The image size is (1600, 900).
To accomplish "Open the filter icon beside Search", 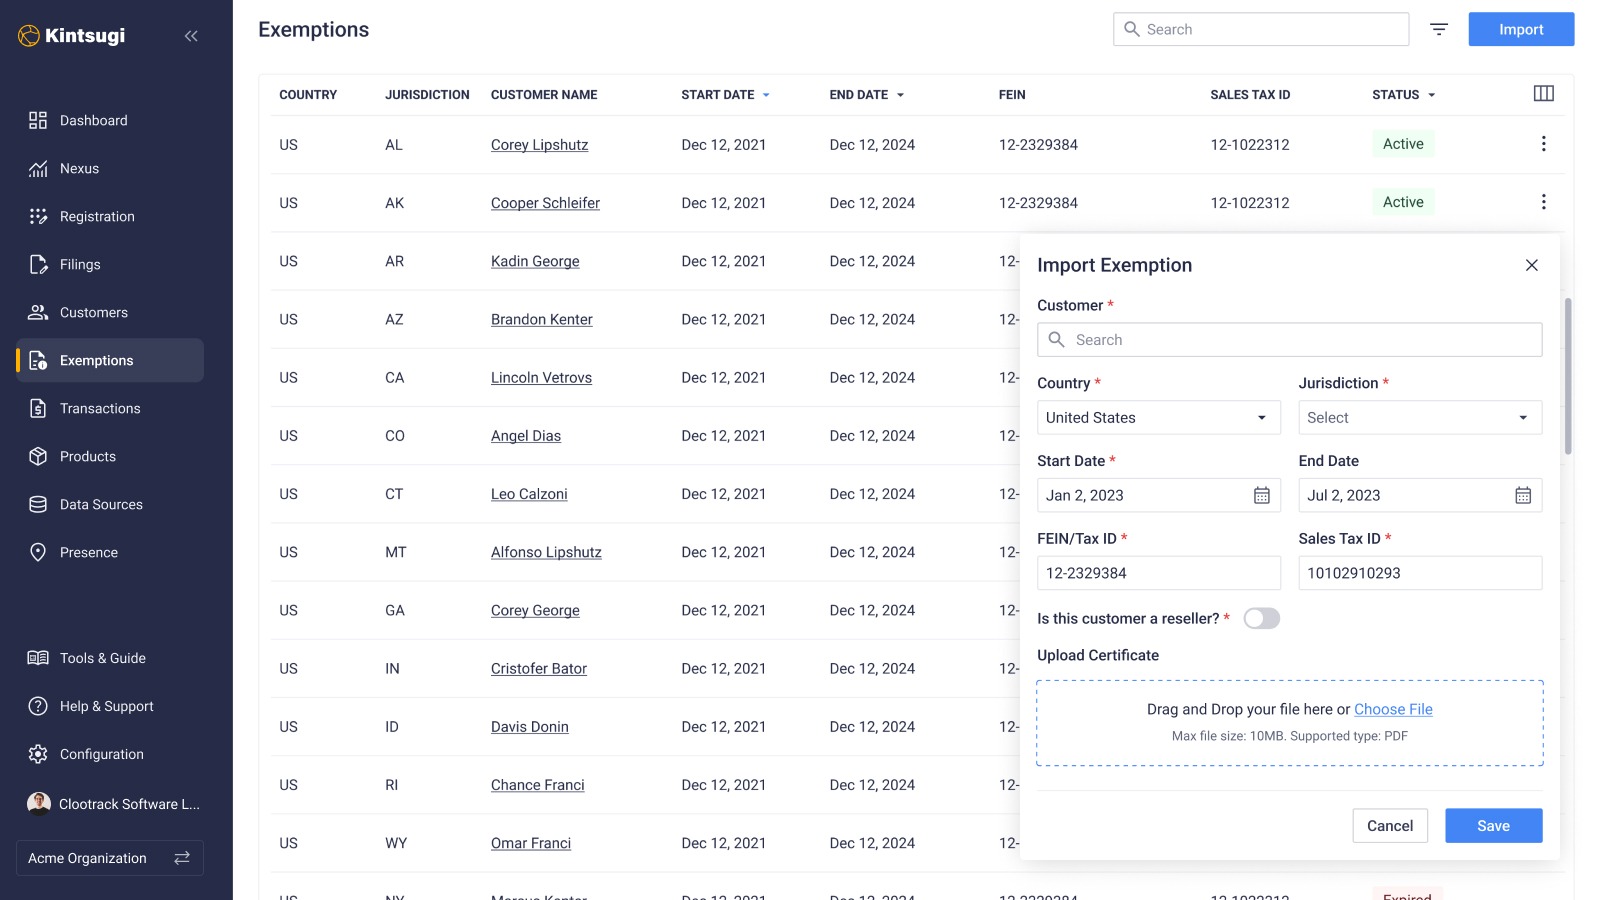I will tap(1438, 29).
